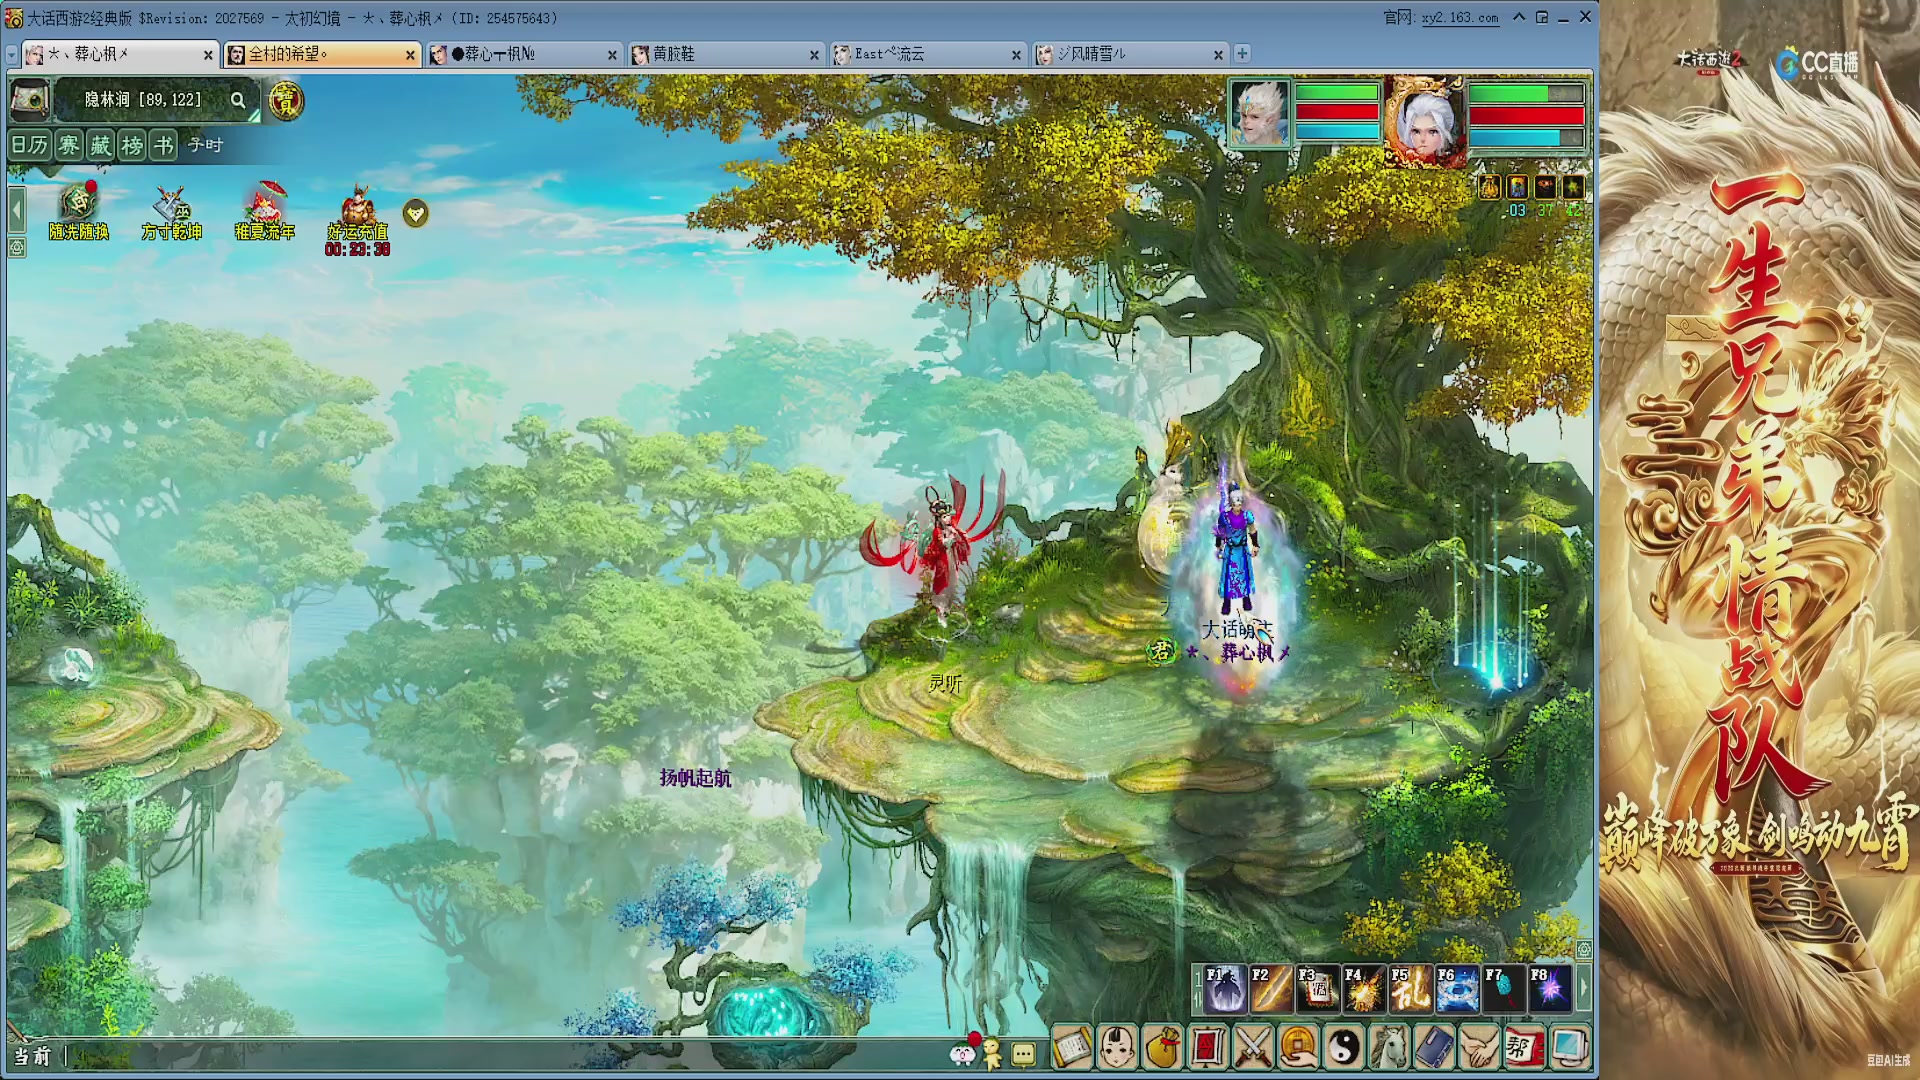This screenshot has width=1920, height=1080.
Task: Open the computer monitor system icon
Action: [1570, 1048]
